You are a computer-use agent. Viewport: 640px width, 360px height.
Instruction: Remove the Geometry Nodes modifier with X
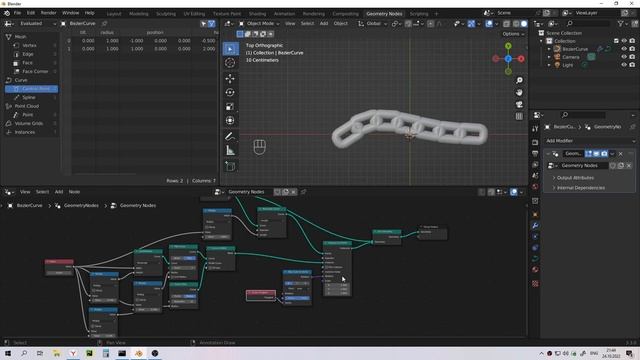(621, 154)
